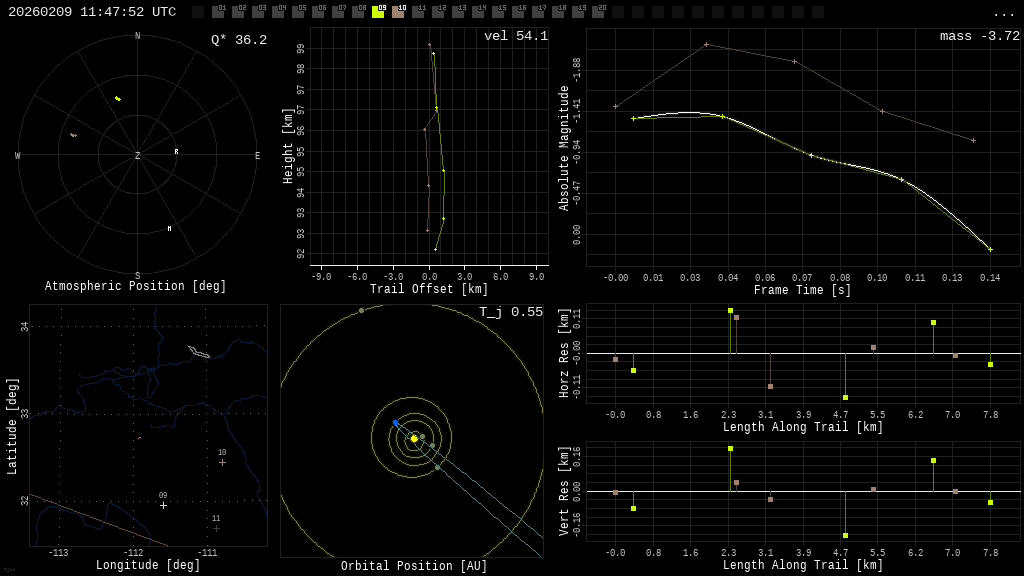Enable the station 11 box in top bar
The width and height of the screenshot is (1024, 576).
[418, 12]
